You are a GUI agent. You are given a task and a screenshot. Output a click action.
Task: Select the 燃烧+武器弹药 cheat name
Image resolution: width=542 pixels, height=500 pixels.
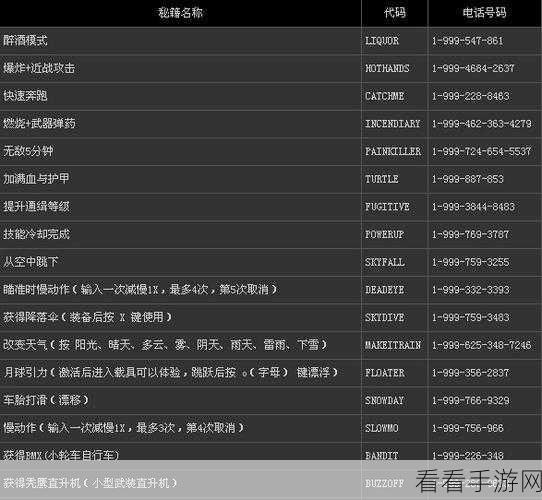[x=39, y=123]
